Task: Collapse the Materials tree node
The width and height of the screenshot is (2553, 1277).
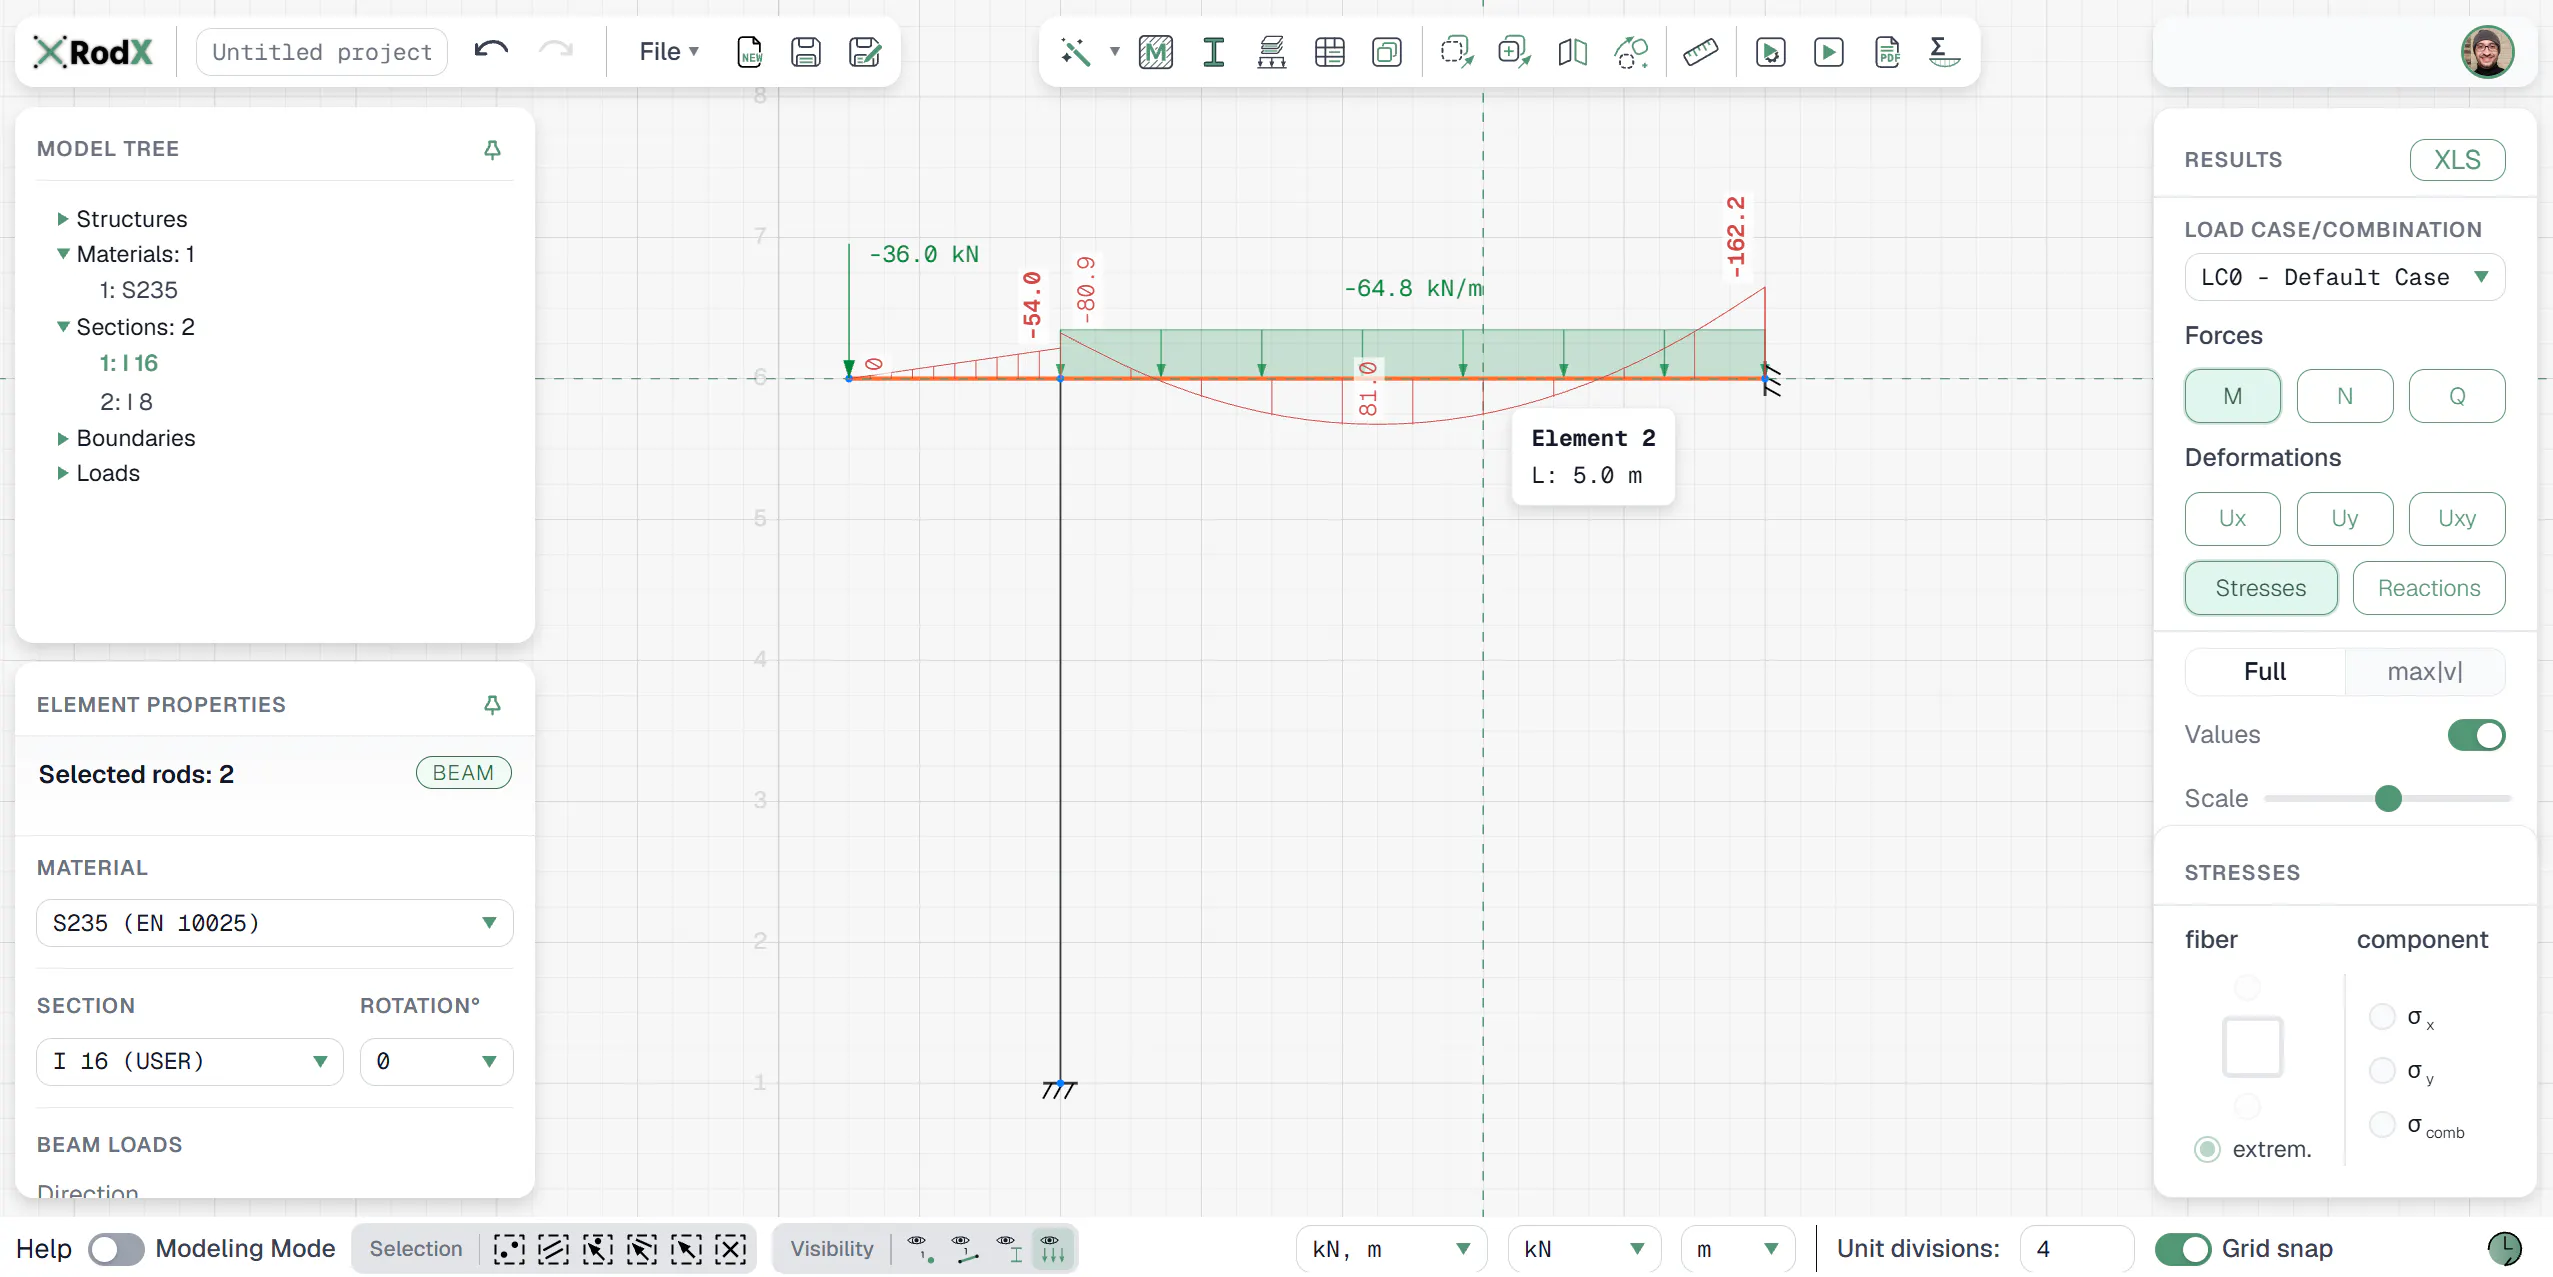Action: coord(63,254)
